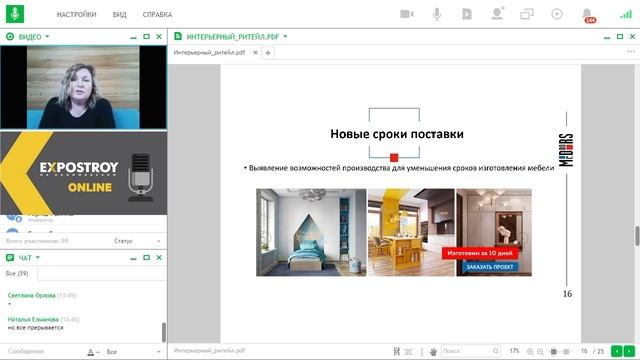
Task: Click the current page number 16 field
Action: tap(584, 351)
